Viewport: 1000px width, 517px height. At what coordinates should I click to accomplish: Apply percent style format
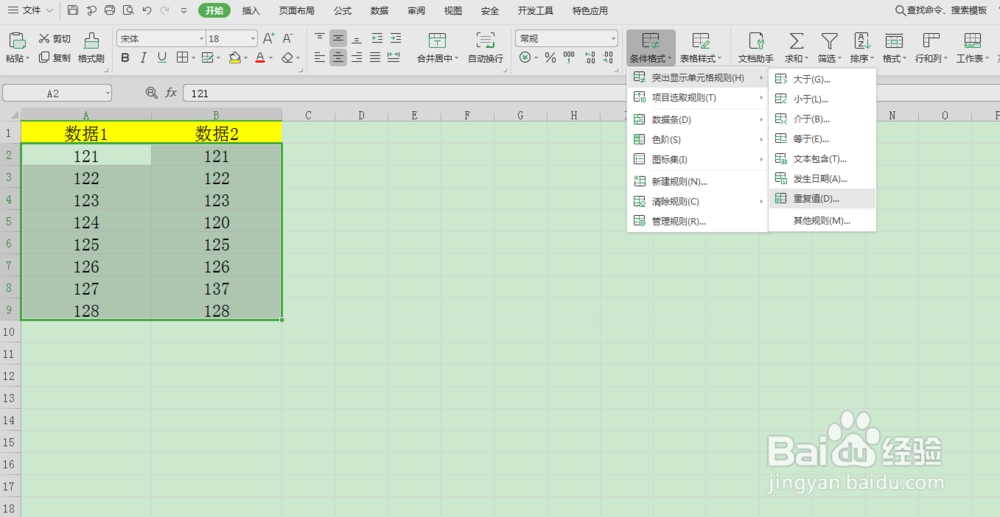click(550, 58)
